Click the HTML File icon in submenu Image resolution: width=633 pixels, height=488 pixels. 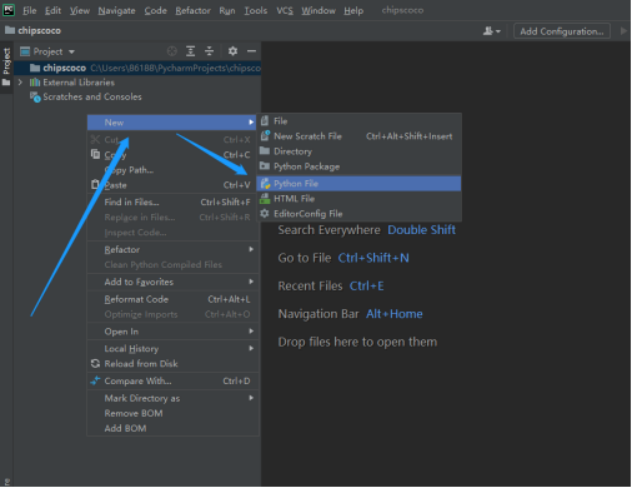click(265, 198)
